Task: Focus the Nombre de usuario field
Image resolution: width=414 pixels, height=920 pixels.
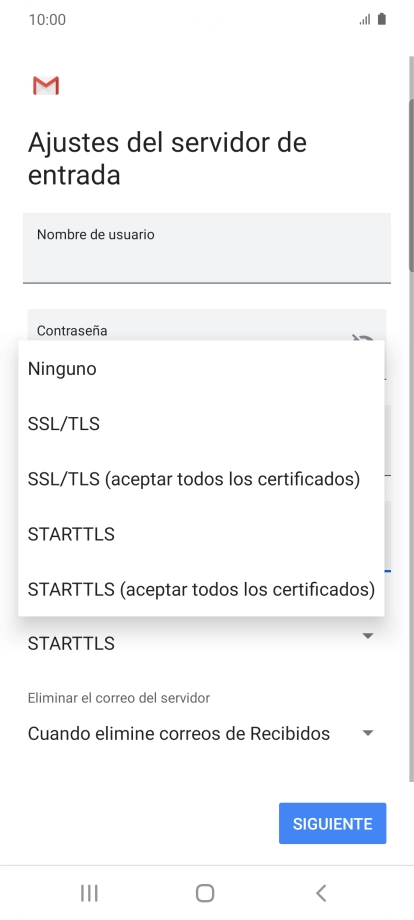Action: pos(207,248)
